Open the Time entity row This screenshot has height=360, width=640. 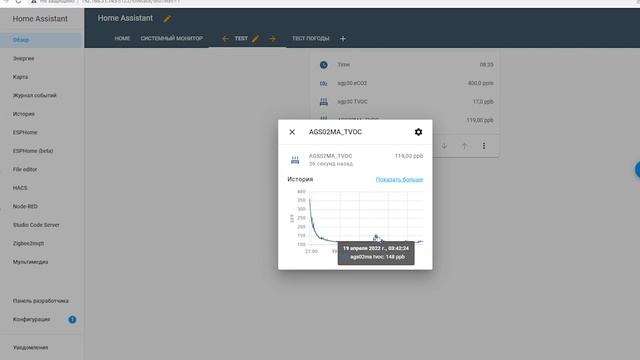(406, 64)
